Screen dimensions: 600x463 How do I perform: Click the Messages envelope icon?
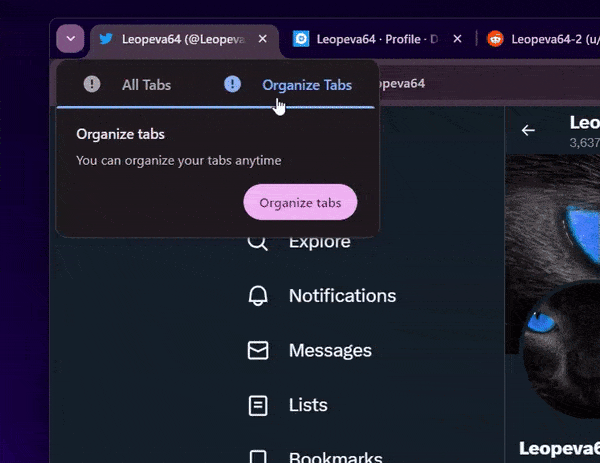pyautogui.click(x=258, y=351)
